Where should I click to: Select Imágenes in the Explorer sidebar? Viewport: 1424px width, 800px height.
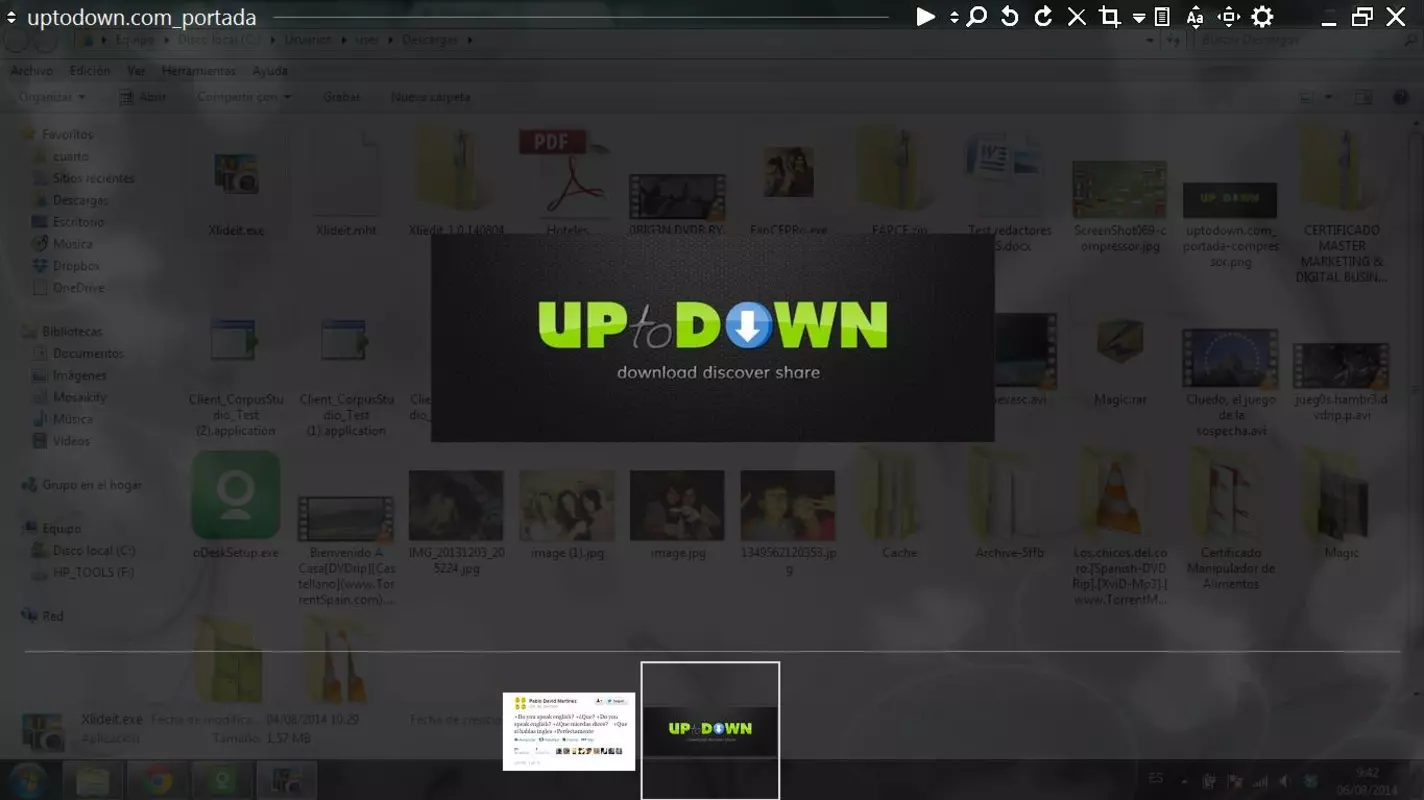click(x=79, y=375)
